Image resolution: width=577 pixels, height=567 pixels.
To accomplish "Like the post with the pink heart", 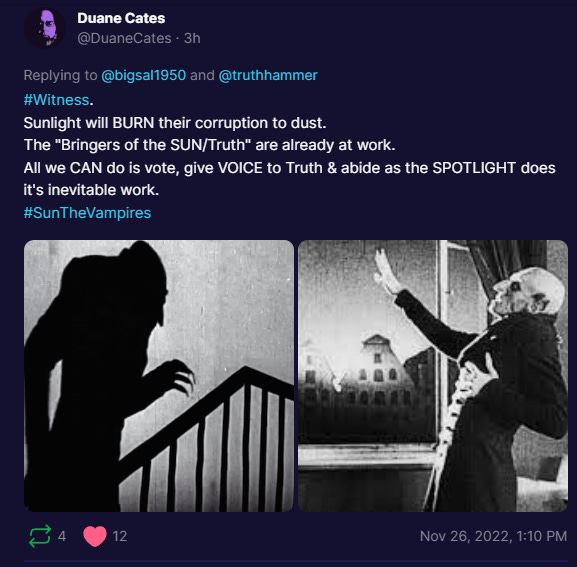I will coord(95,536).
